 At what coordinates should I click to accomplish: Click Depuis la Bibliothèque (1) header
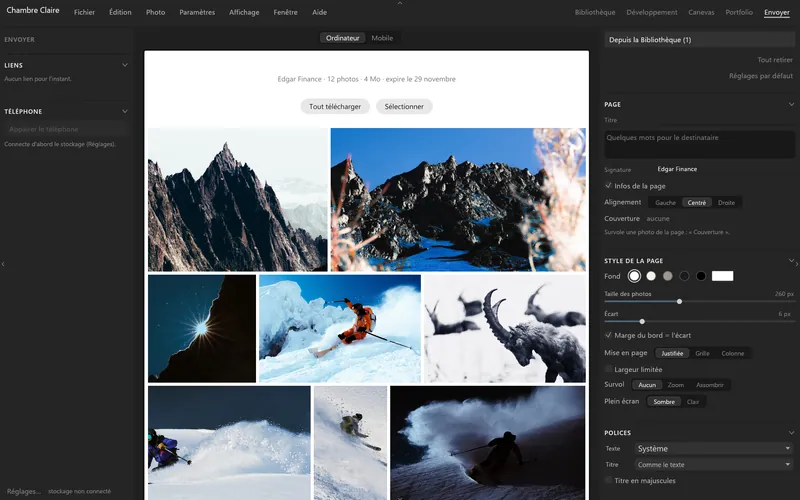click(699, 40)
